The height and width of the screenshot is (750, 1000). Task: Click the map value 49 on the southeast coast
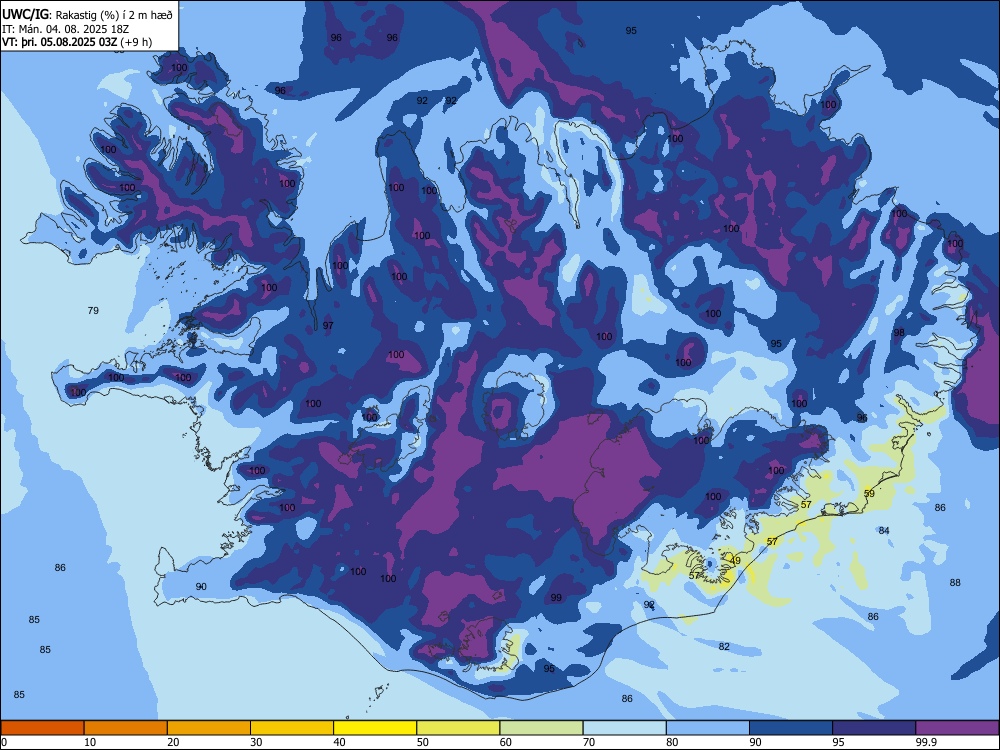(x=735, y=561)
